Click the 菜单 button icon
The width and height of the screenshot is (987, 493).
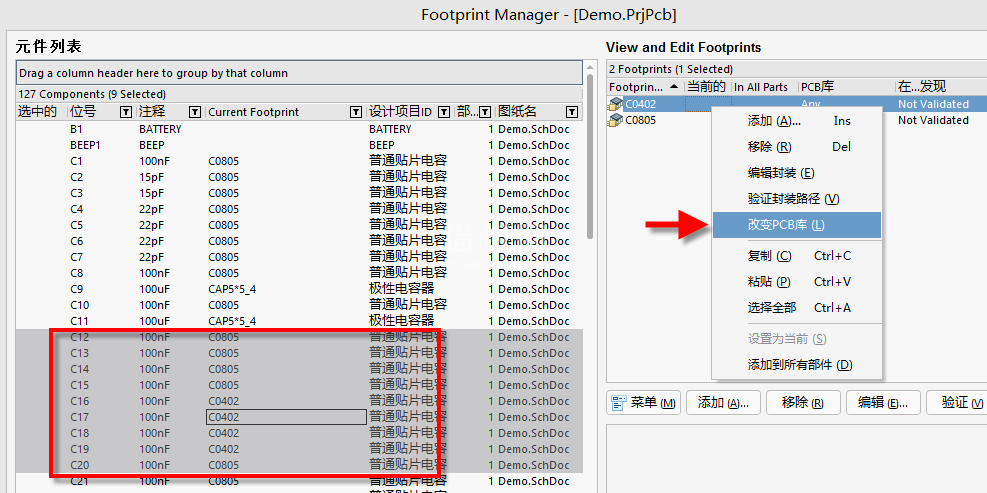[620, 403]
